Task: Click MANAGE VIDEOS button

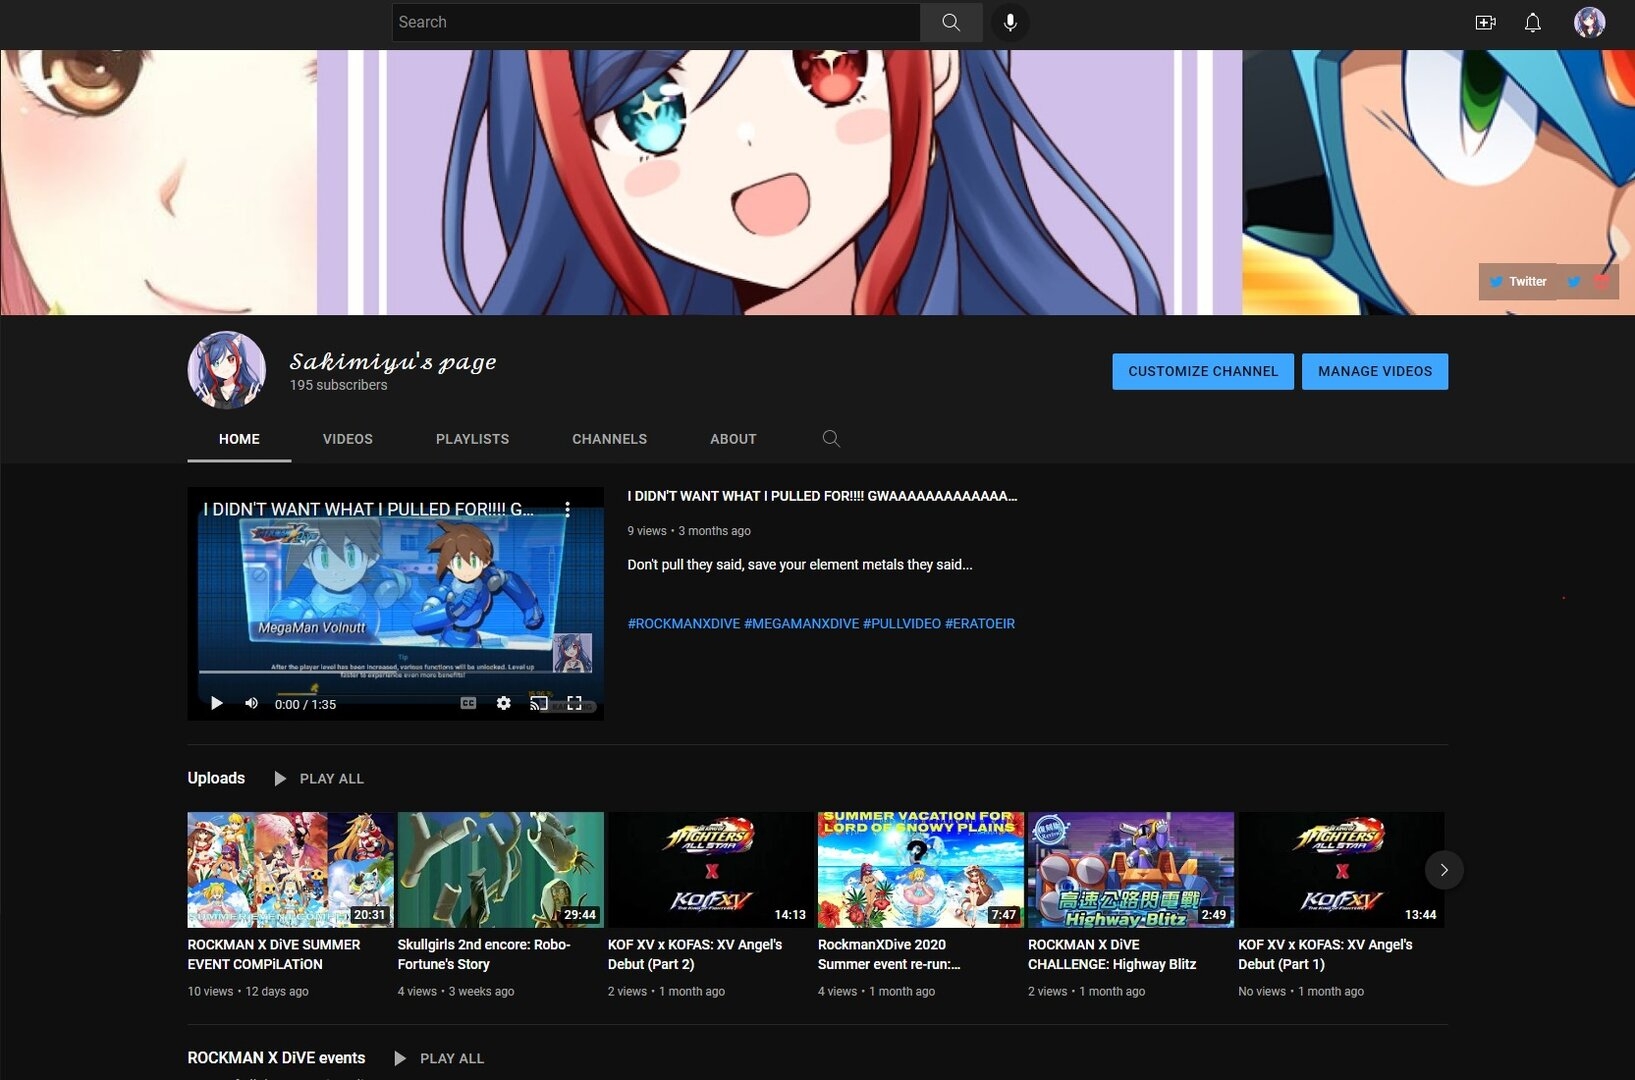Action: click(x=1375, y=371)
